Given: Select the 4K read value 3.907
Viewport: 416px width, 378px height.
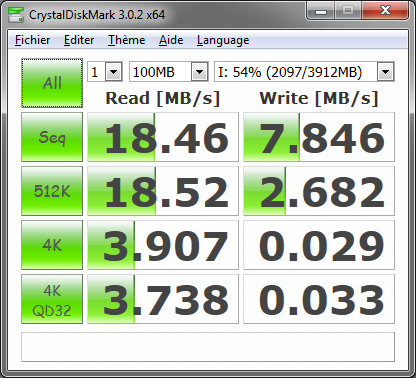Looking at the screenshot, I should [x=163, y=245].
